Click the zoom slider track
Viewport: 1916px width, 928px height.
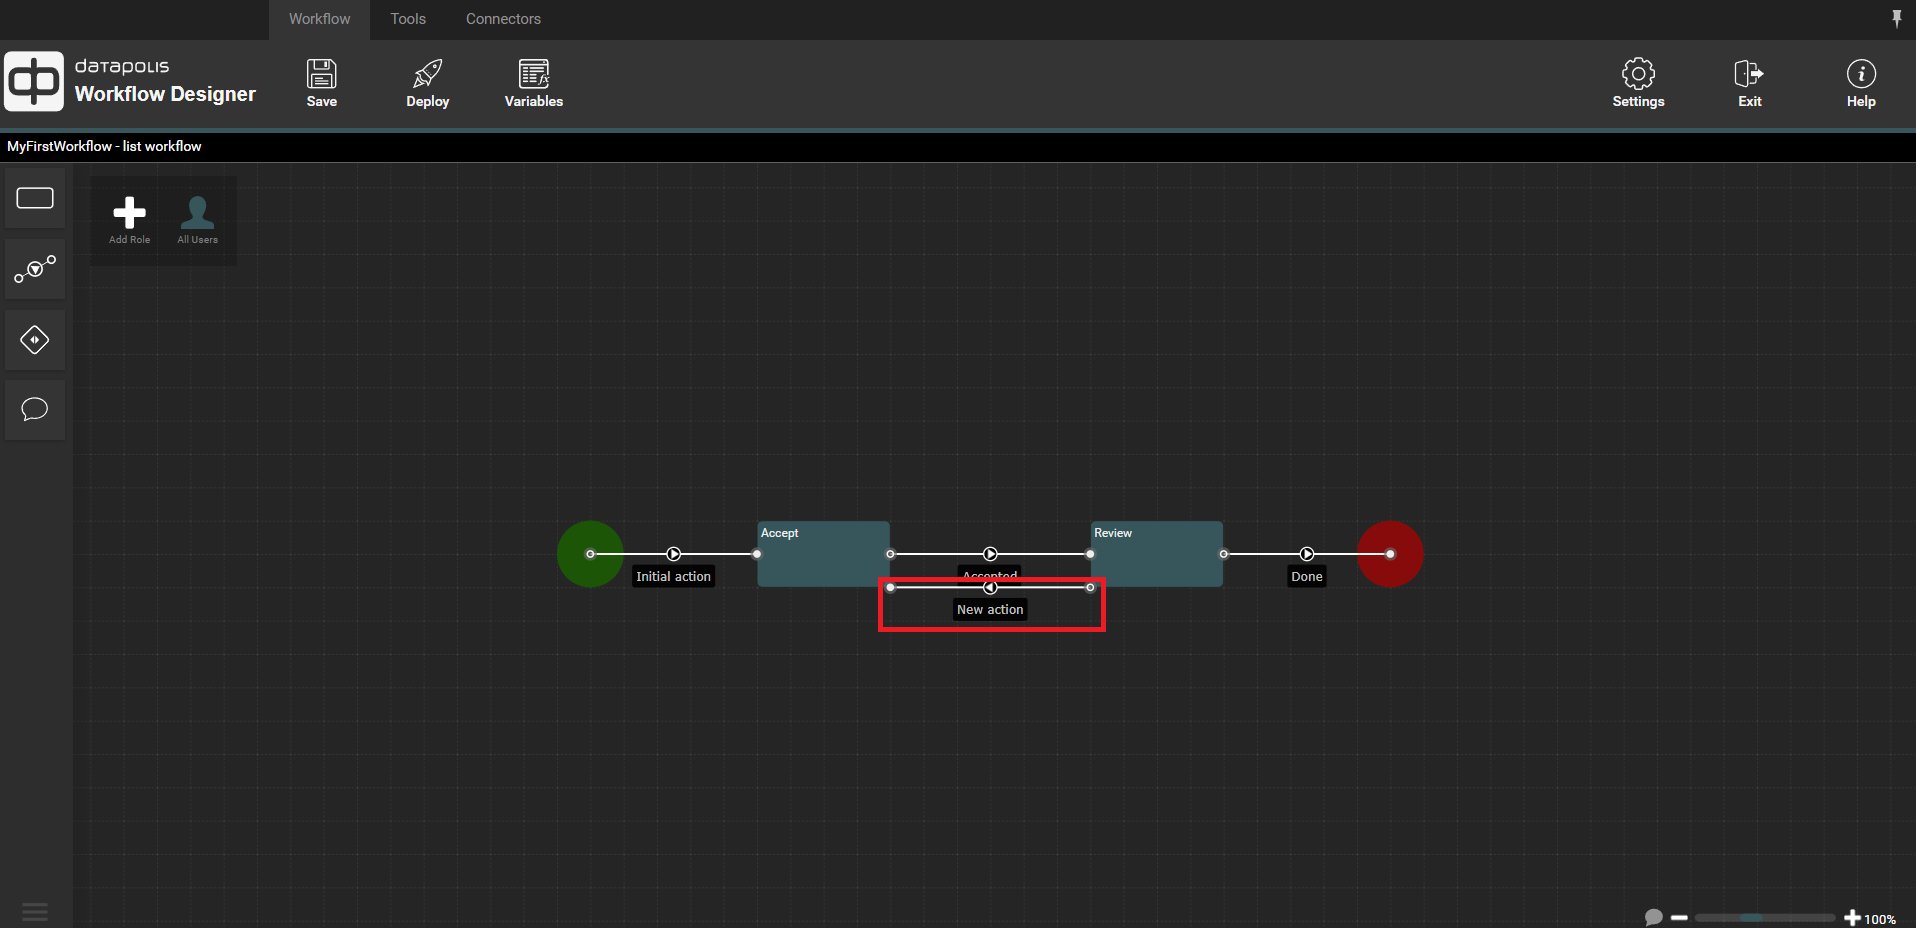click(1764, 917)
